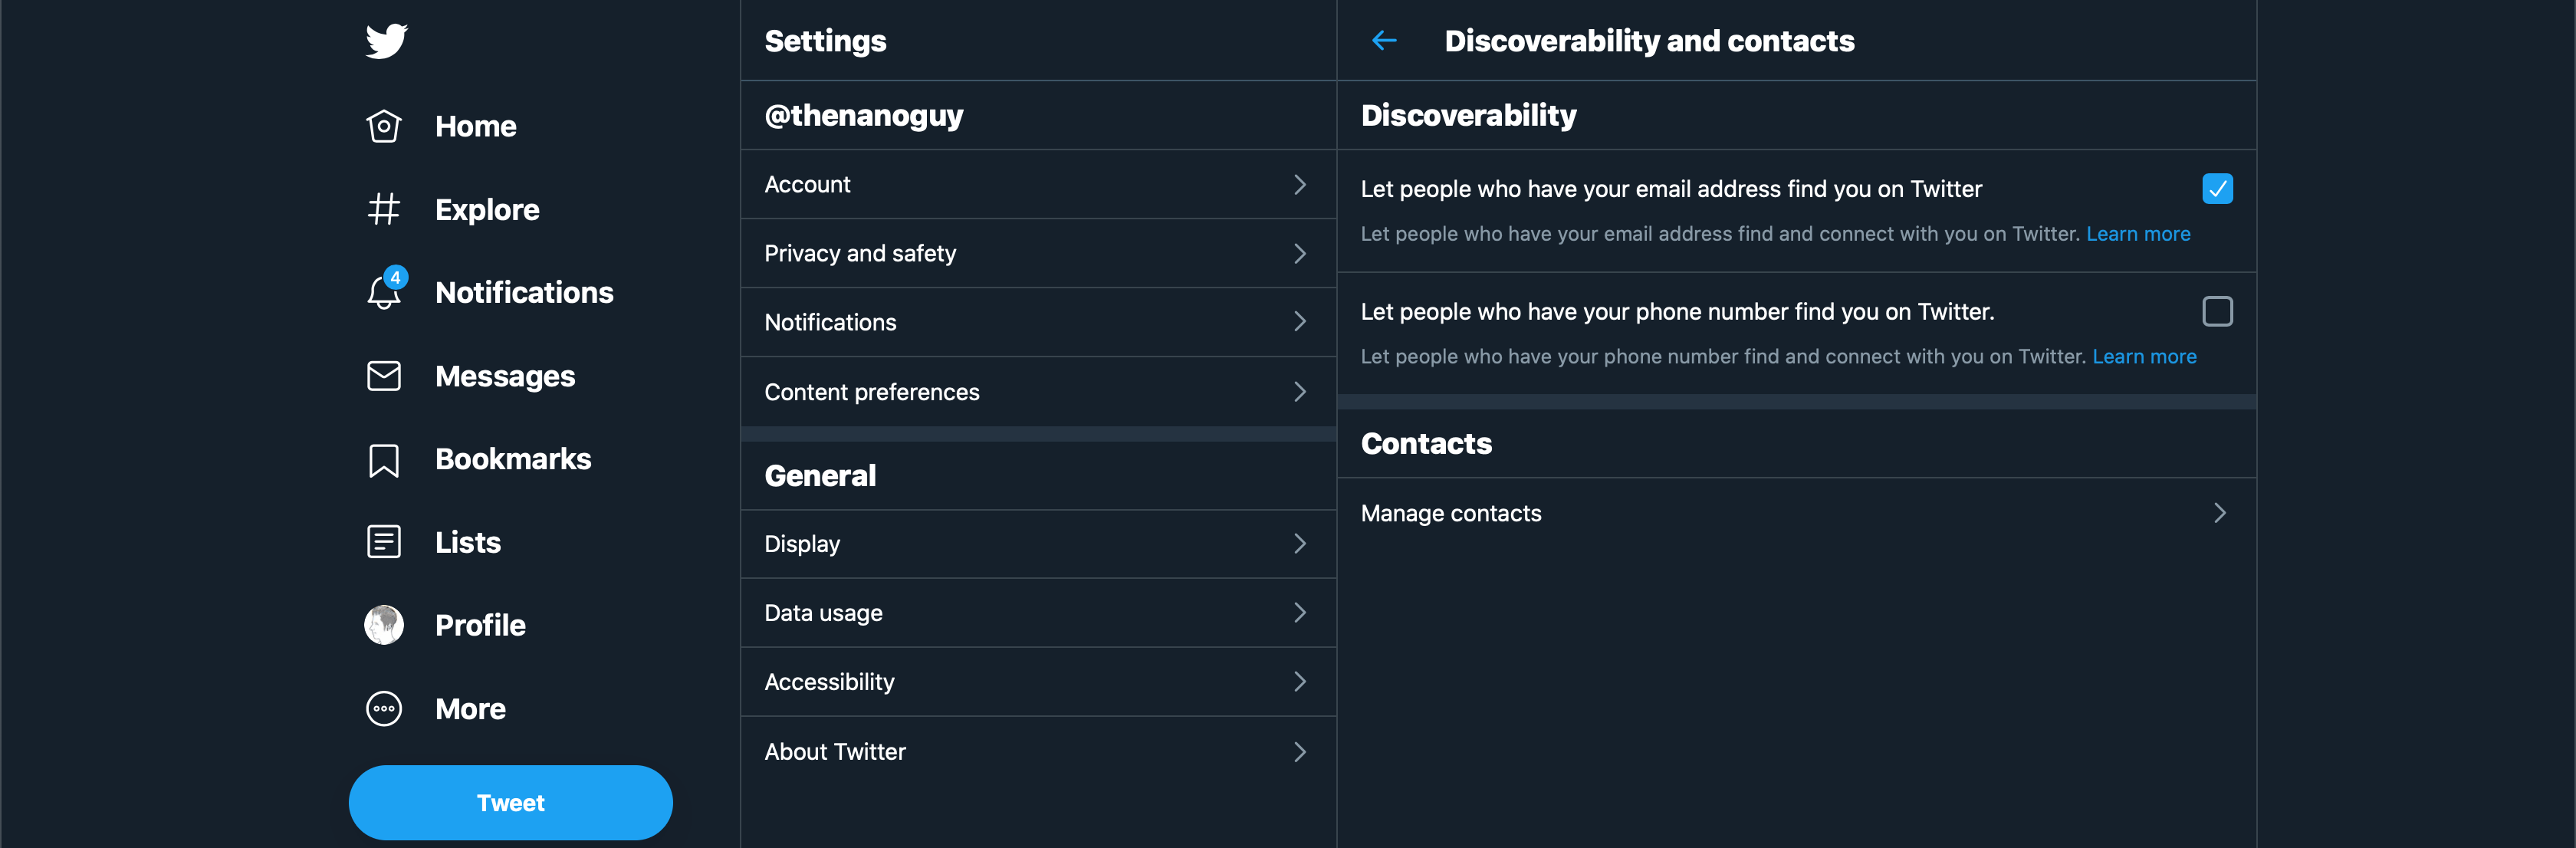Select Content preferences in Settings

coord(1038,392)
